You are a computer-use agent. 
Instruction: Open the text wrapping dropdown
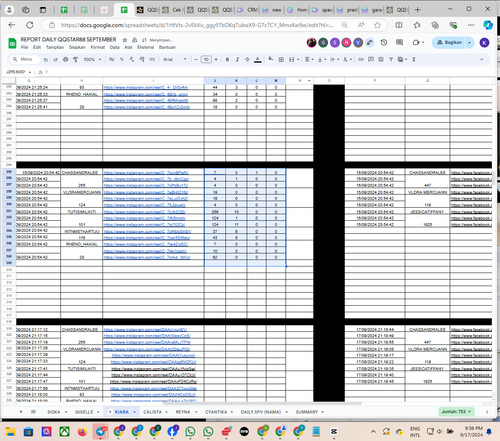[334, 60]
